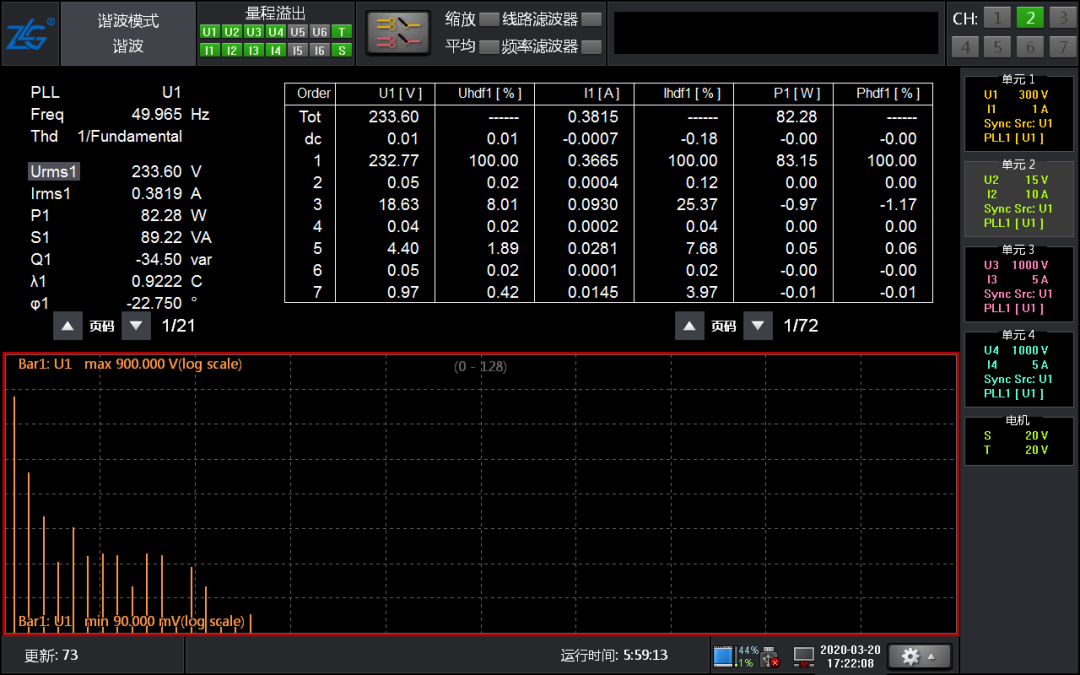The width and height of the screenshot is (1080, 675).
Task: Click the blue storage status icon
Action: (x=723, y=656)
